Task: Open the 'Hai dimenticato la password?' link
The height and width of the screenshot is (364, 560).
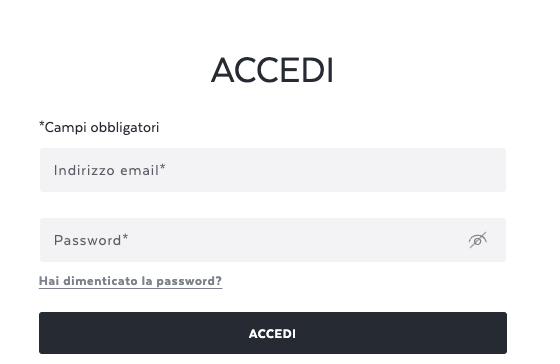Action: (130, 281)
